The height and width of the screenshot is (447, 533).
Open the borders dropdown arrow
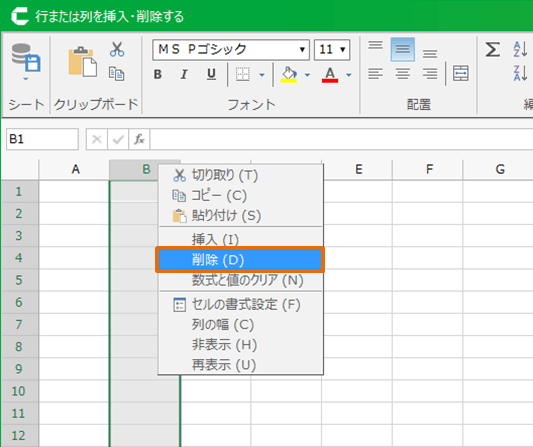tap(262, 75)
